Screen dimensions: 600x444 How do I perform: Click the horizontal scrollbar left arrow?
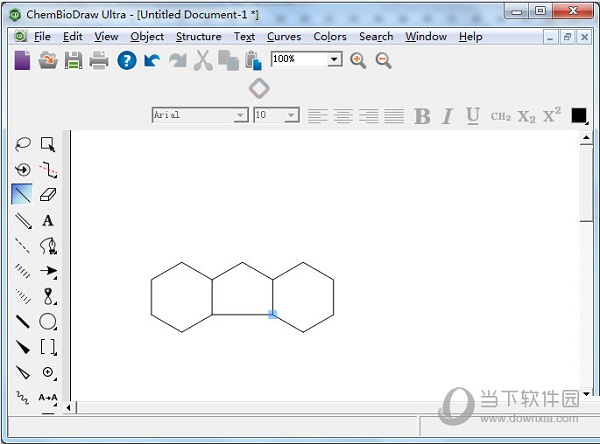coord(68,408)
